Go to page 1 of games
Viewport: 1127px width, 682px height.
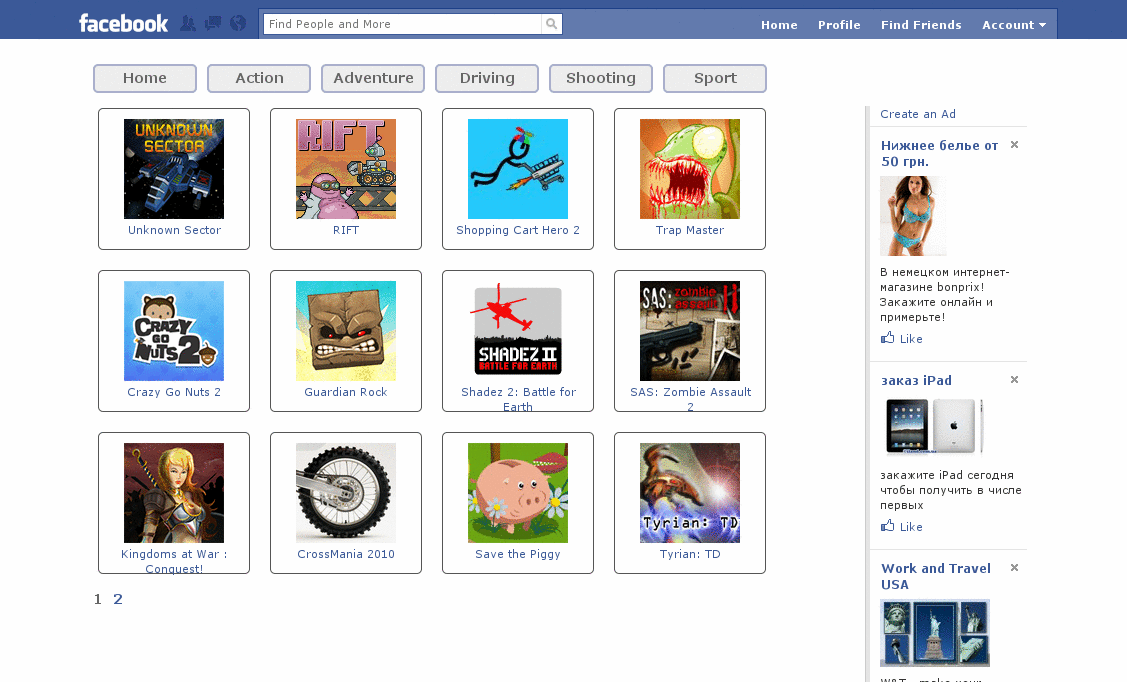tap(98, 599)
